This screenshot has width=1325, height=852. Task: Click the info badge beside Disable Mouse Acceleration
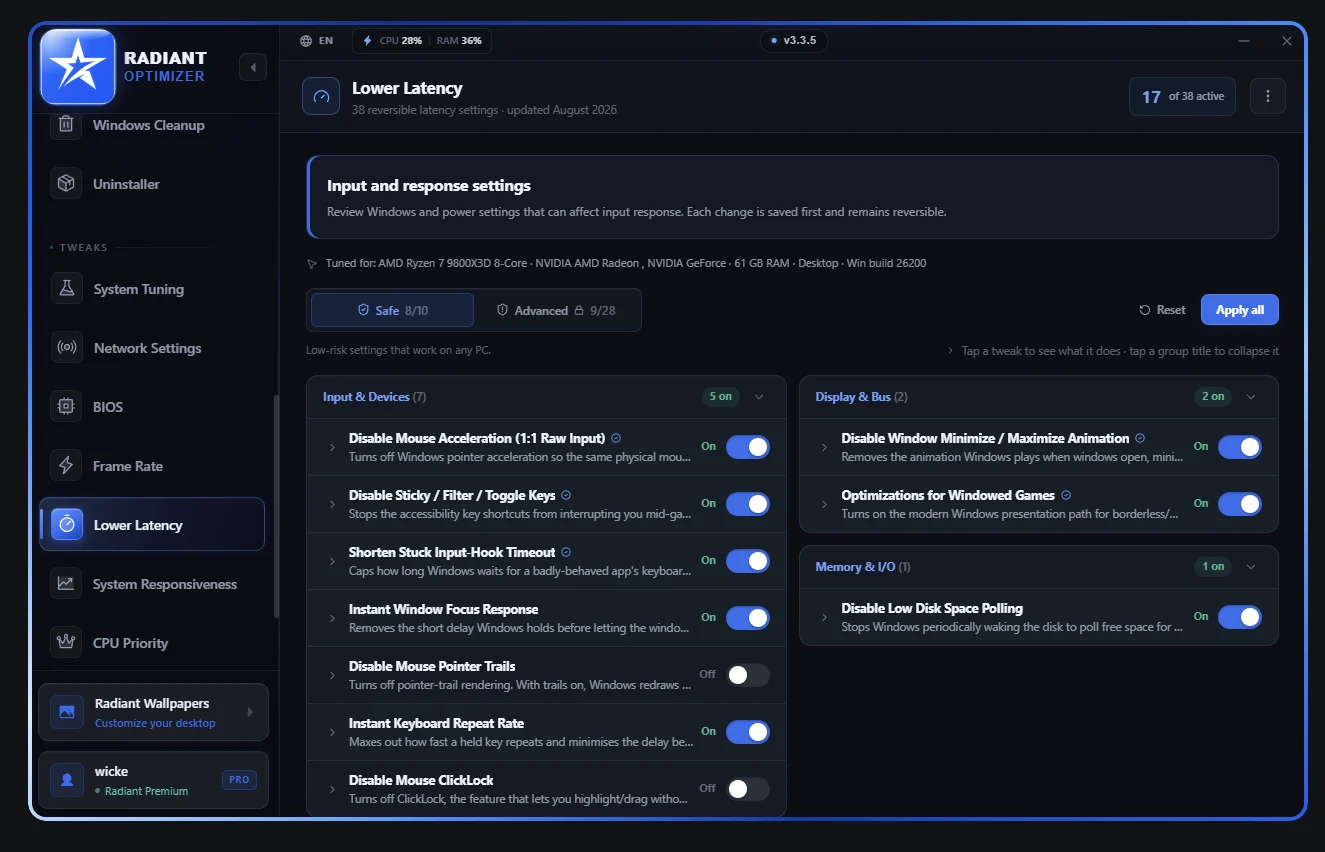(x=616, y=438)
